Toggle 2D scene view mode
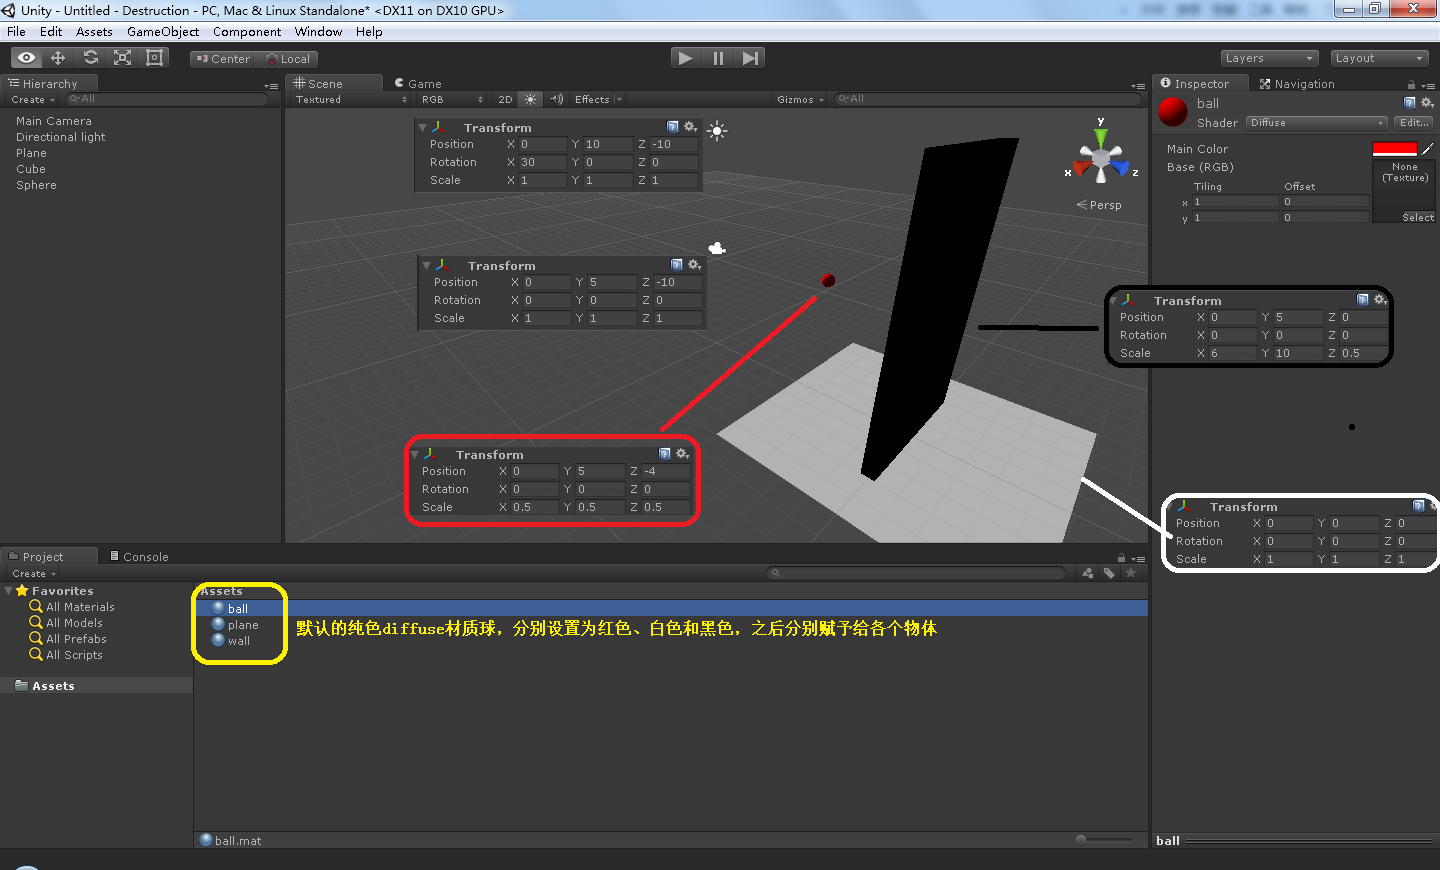Screen dimensions: 1440x870 click(x=505, y=100)
